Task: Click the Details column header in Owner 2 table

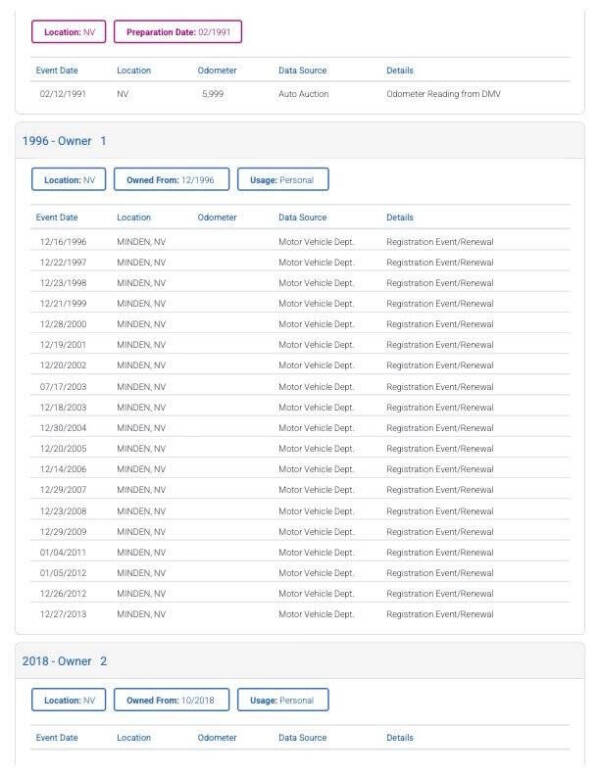Action: pyautogui.click(x=400, y=737)
